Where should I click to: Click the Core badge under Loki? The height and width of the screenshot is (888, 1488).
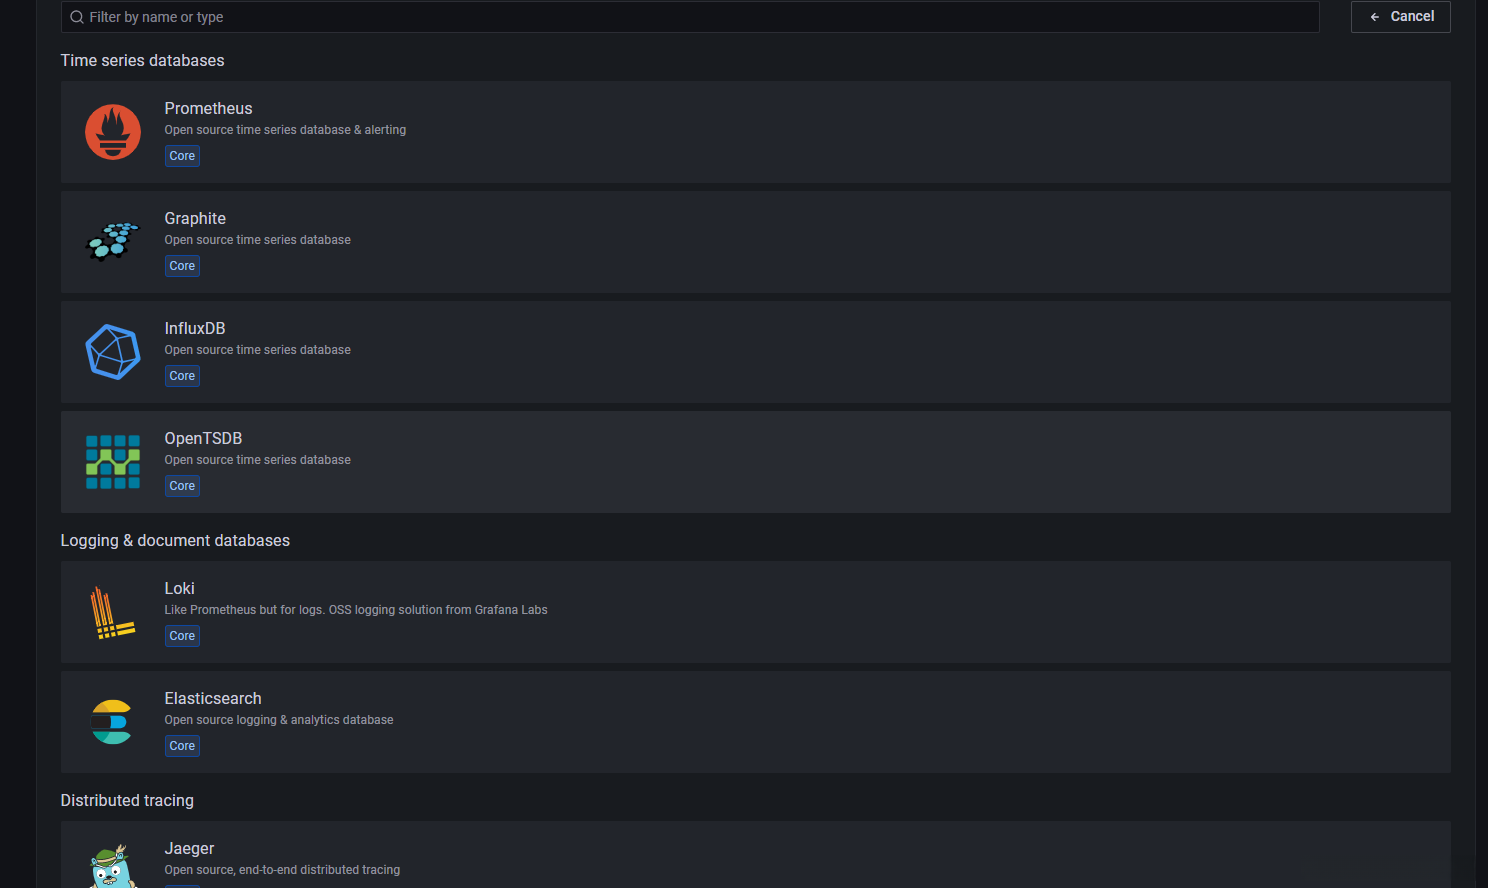[182, 636]
